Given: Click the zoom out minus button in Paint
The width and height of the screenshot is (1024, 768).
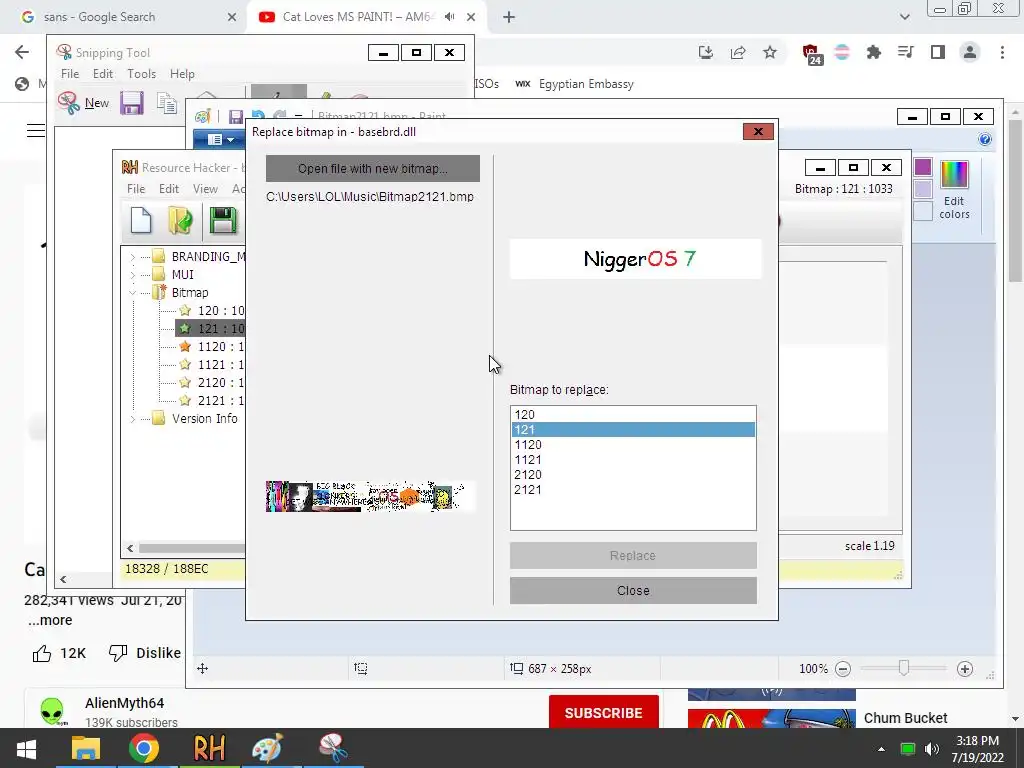Looking at the screenshot, I should (843, 669).
